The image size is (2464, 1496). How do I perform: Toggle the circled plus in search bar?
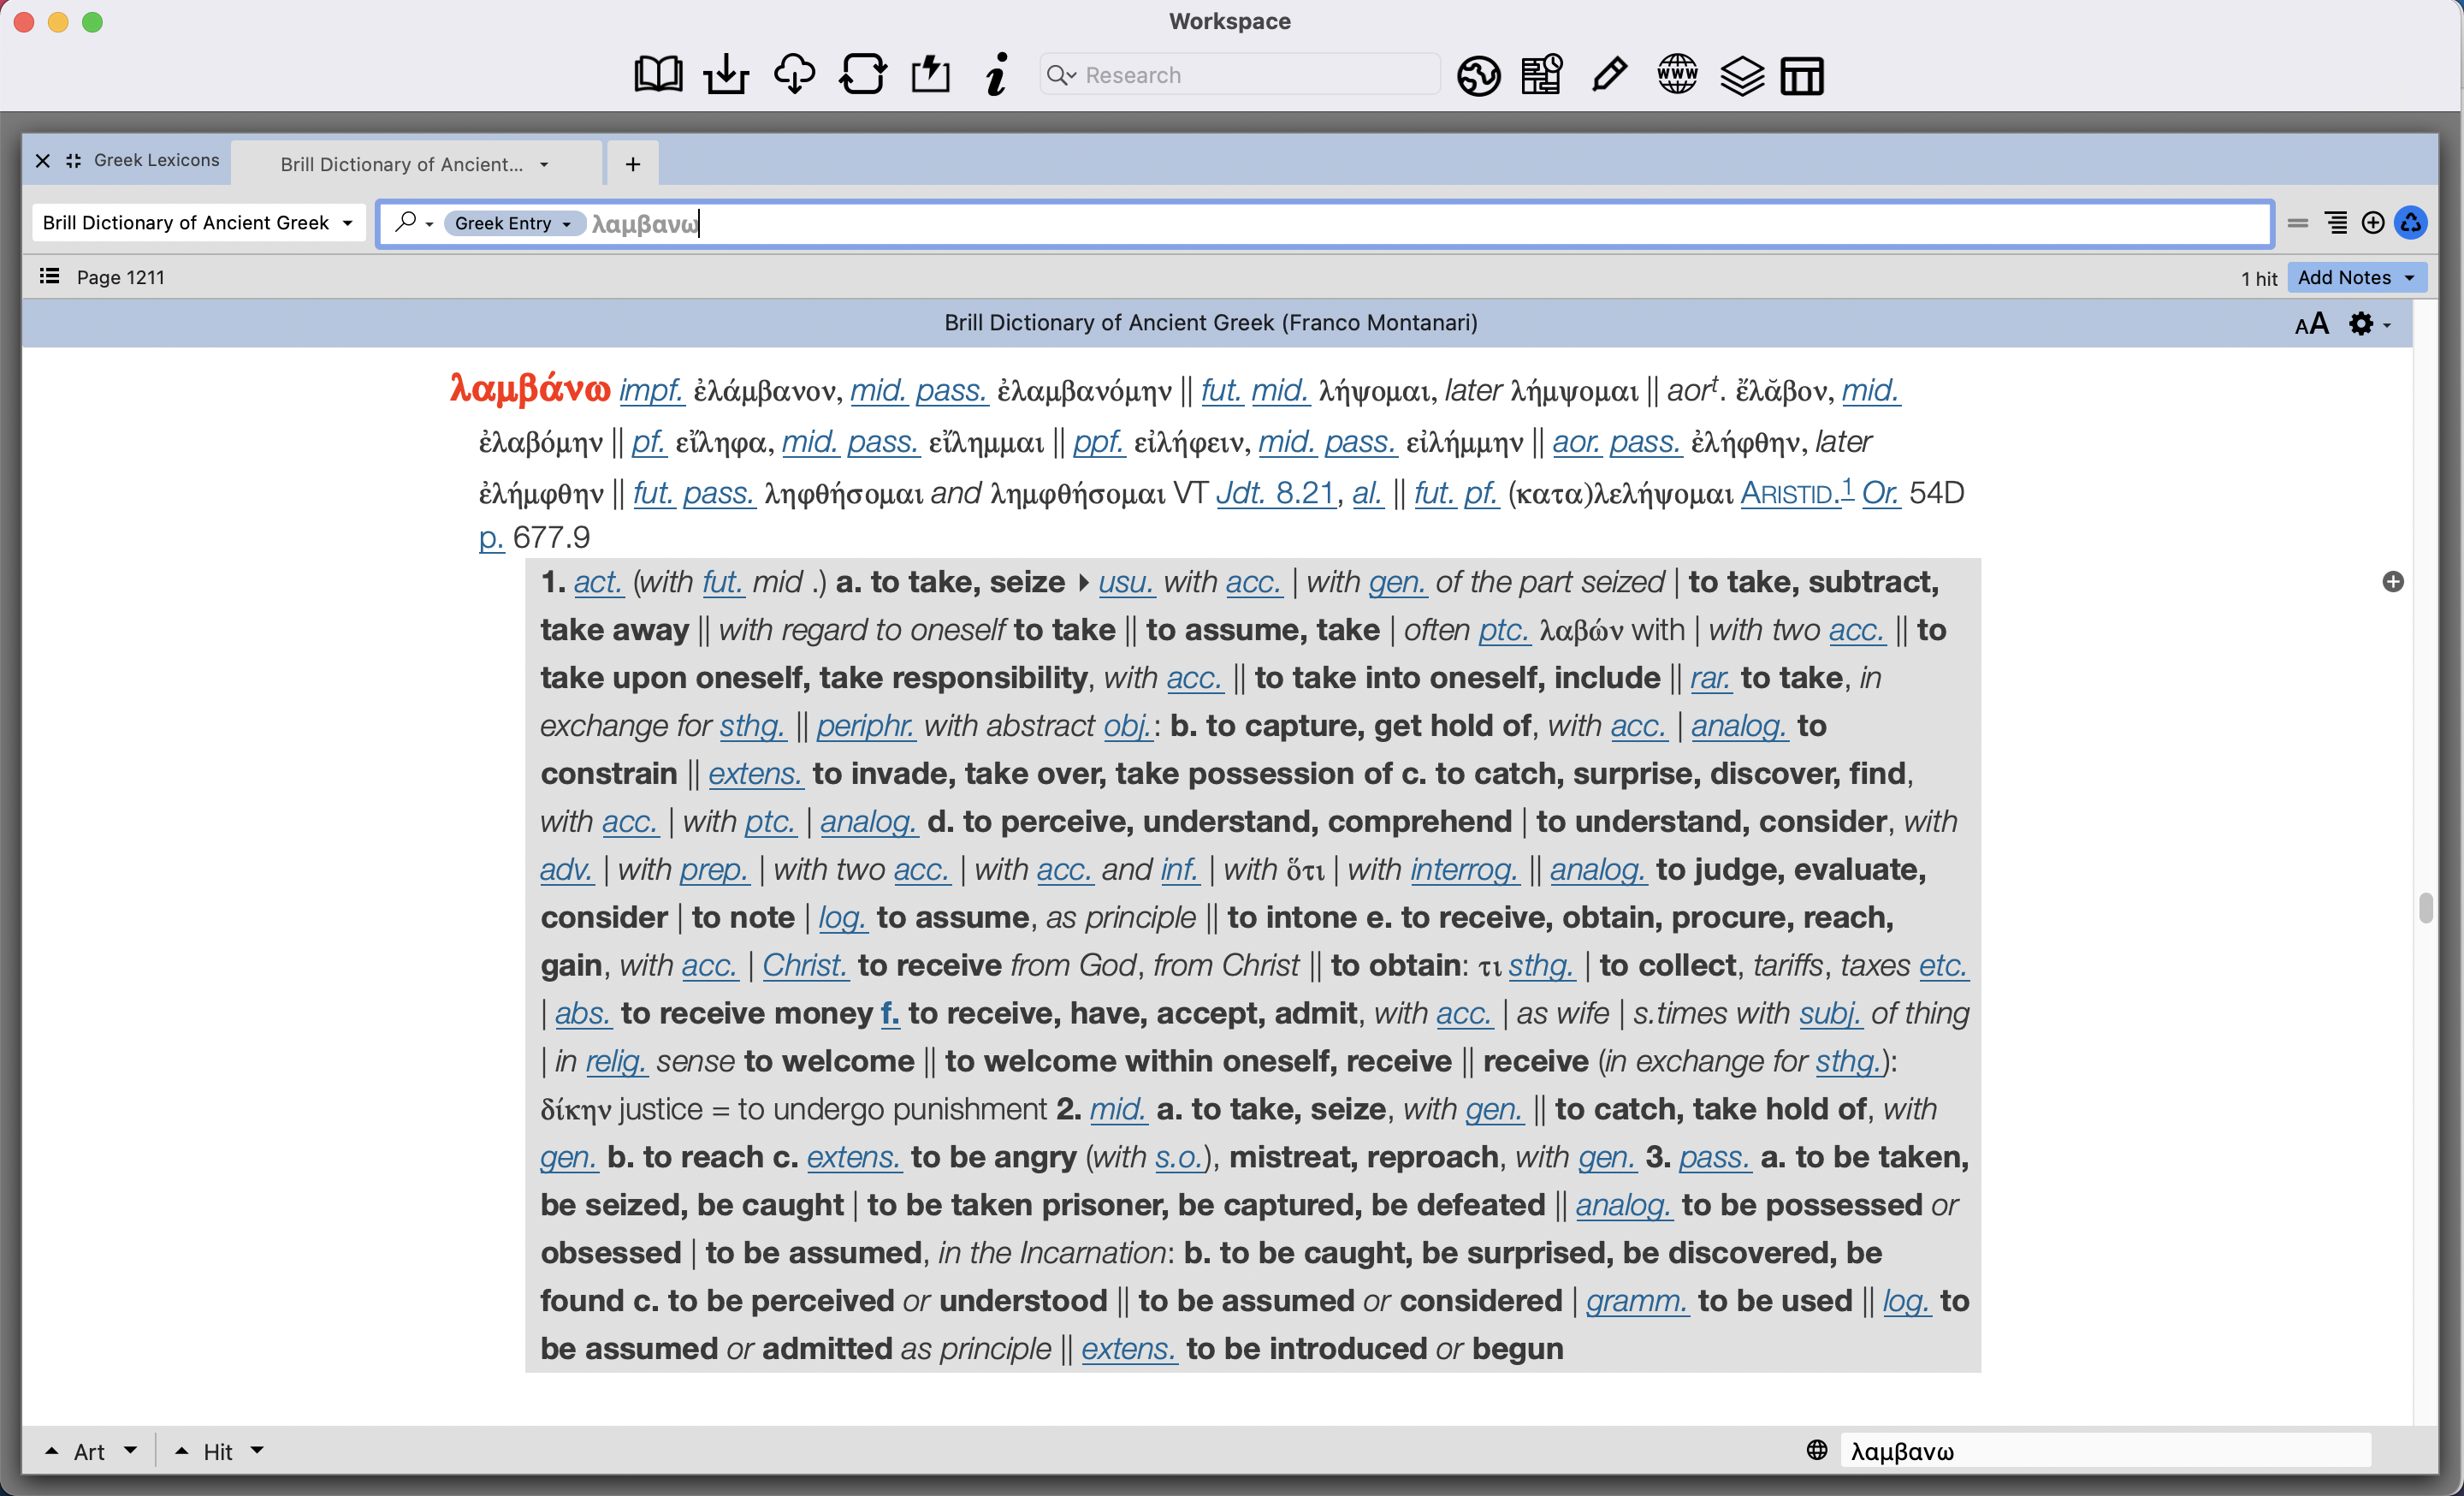tap(2373, 223)
